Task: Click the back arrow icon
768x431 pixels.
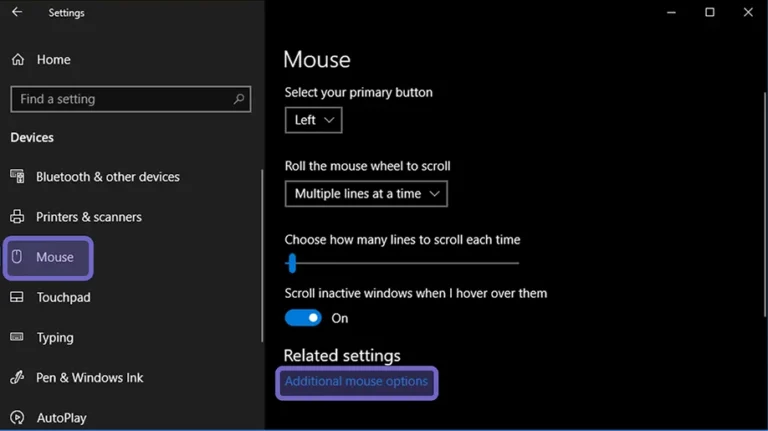Action: pyautogui.click(x=17, y=12)
